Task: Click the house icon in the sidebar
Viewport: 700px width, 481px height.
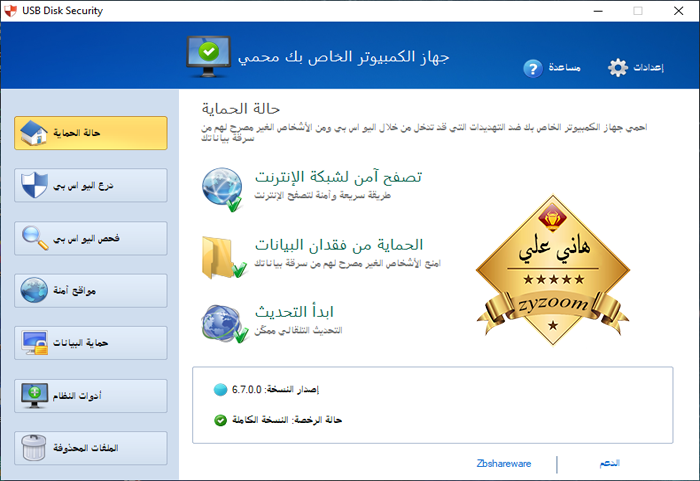Action: pos(34,133)
